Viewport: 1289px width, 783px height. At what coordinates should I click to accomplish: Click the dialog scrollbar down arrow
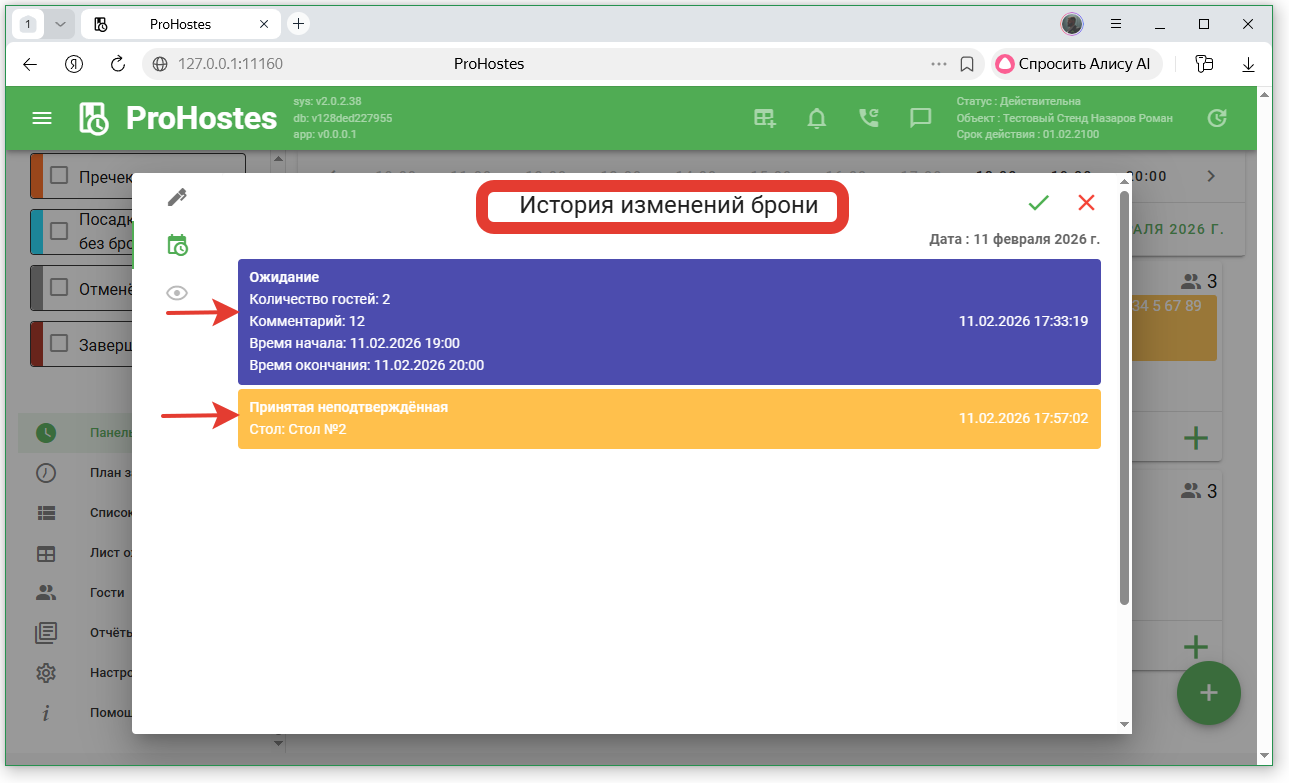click(x=1124, y=723)
